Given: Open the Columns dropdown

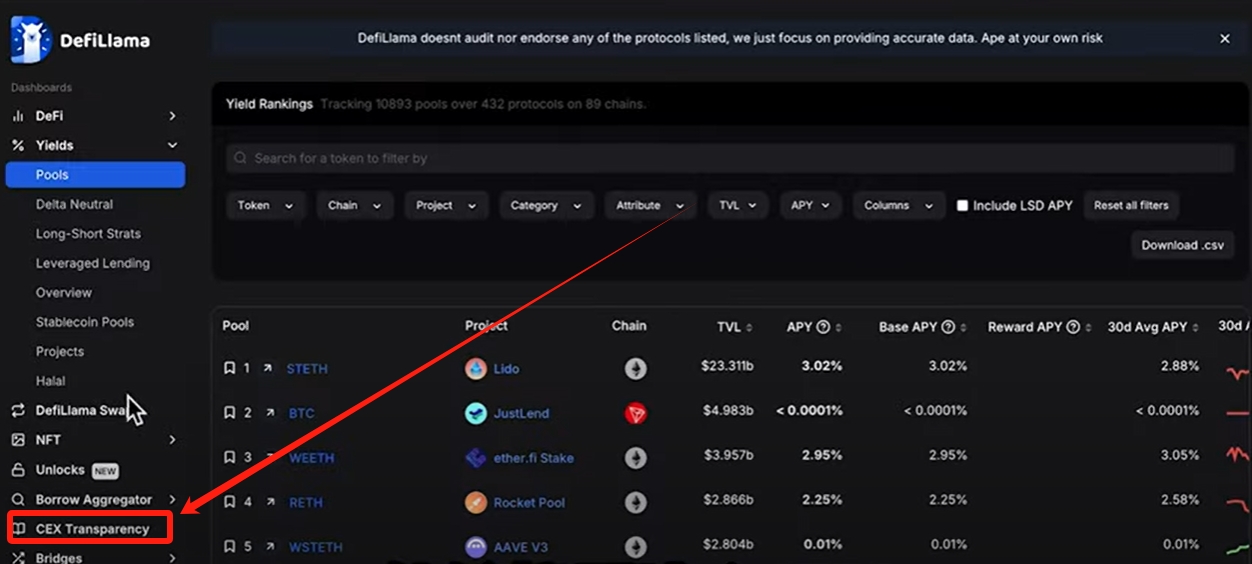Looking at the screenshot, I should [899, 205].
